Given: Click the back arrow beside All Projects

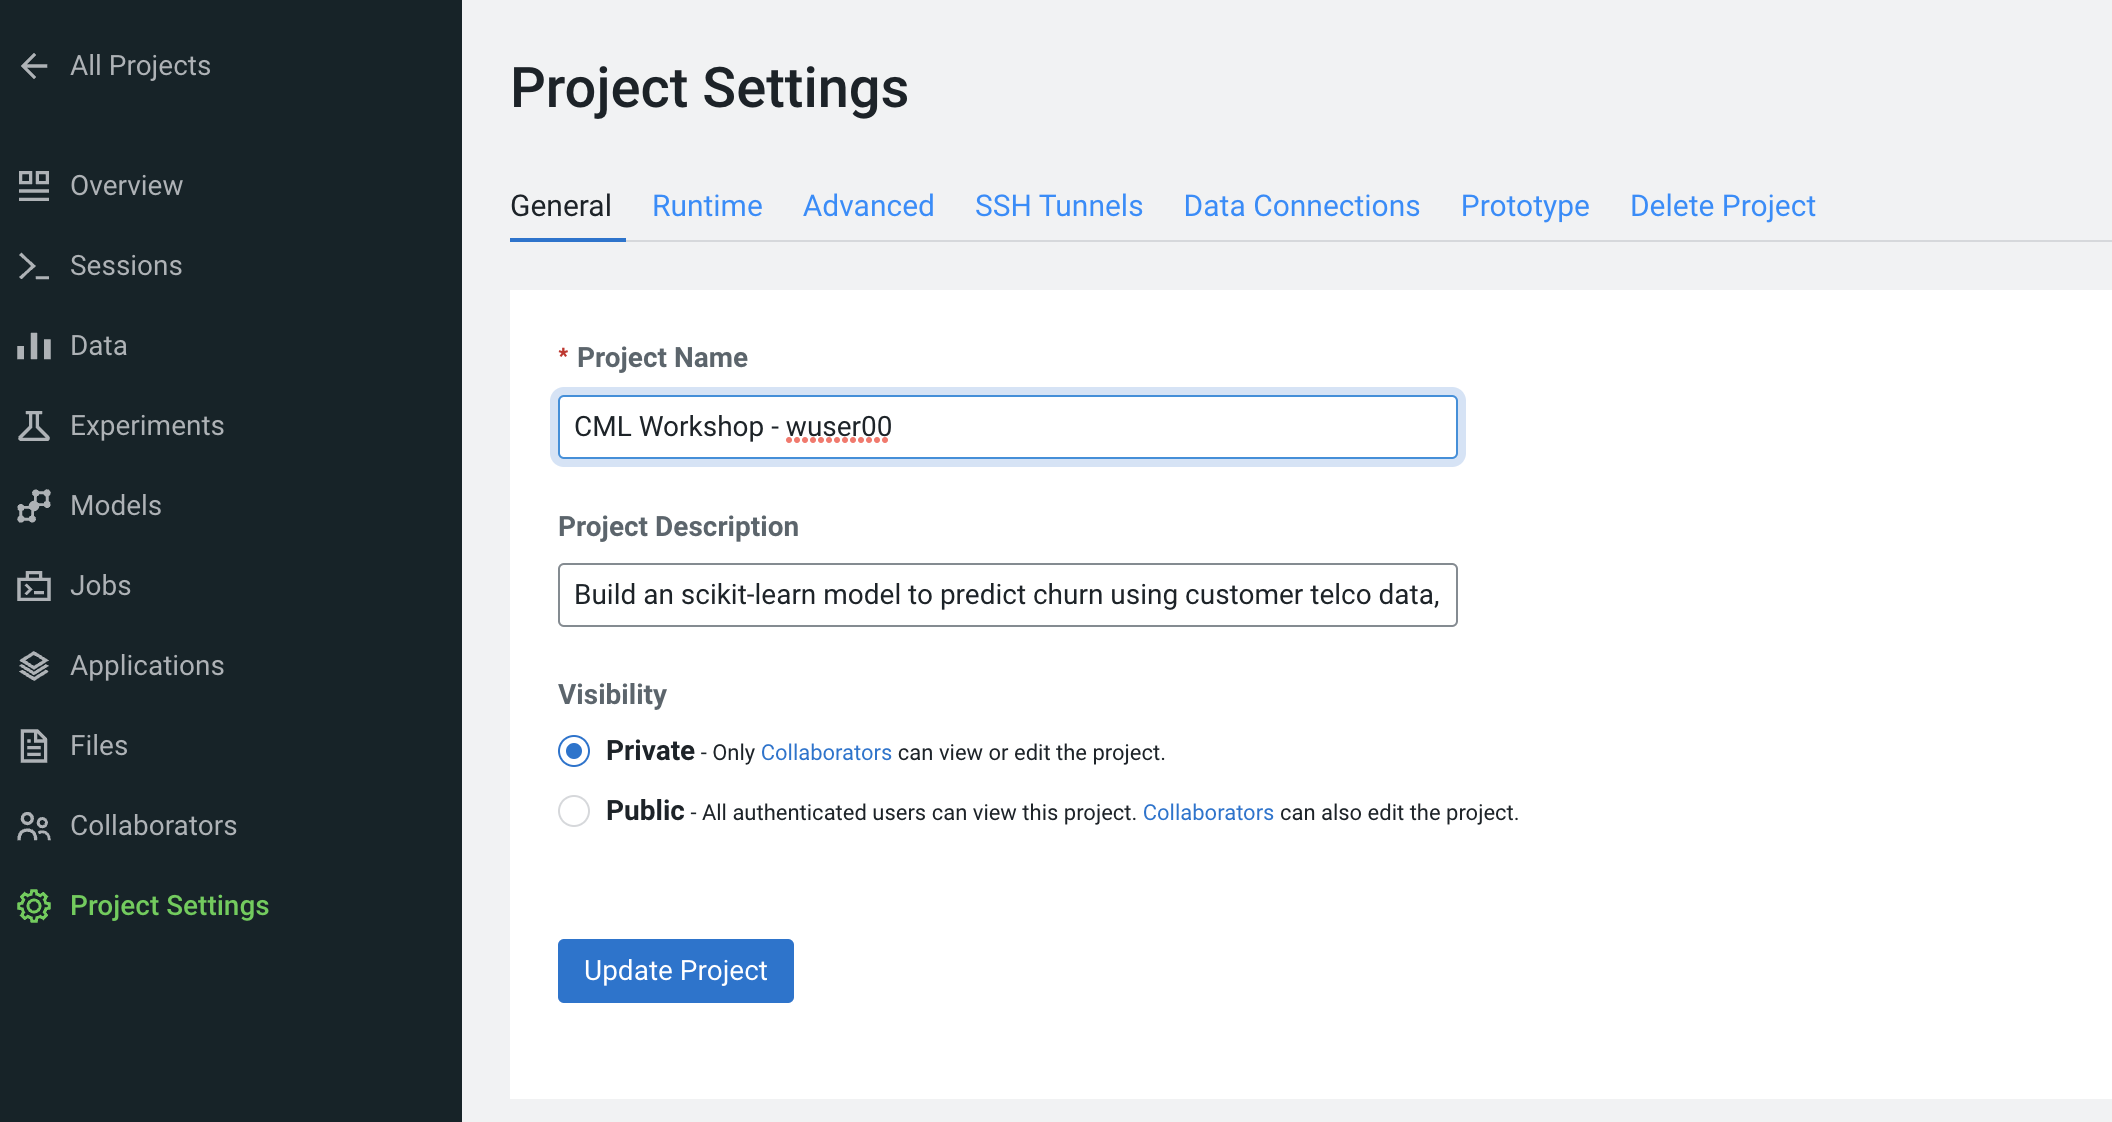Looking at the screenshot, I should point(34,66).
